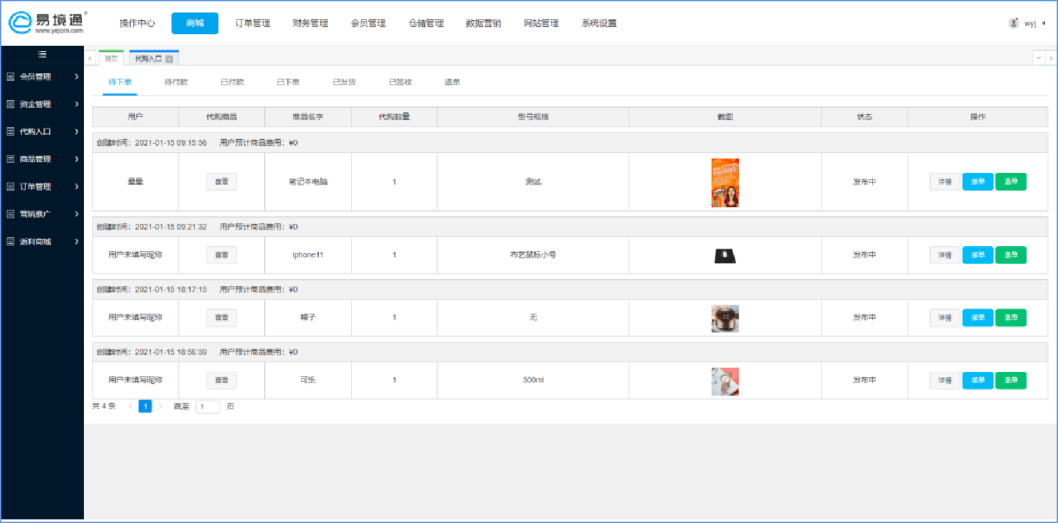1058x523 pixels.
Task: Select the 已发货 status tab
Action: tap(344, 82)
